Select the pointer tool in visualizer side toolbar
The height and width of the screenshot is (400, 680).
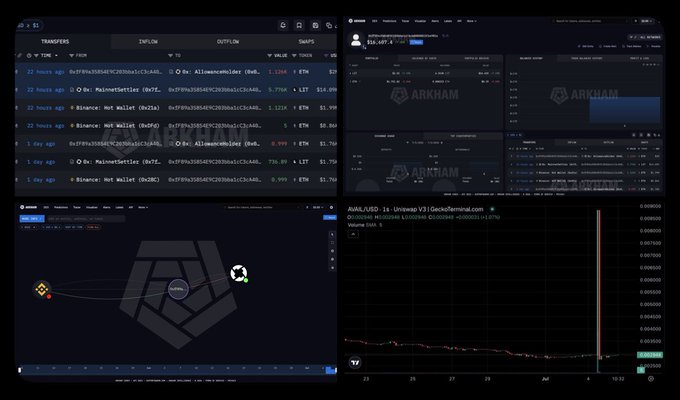click(332, 235)
